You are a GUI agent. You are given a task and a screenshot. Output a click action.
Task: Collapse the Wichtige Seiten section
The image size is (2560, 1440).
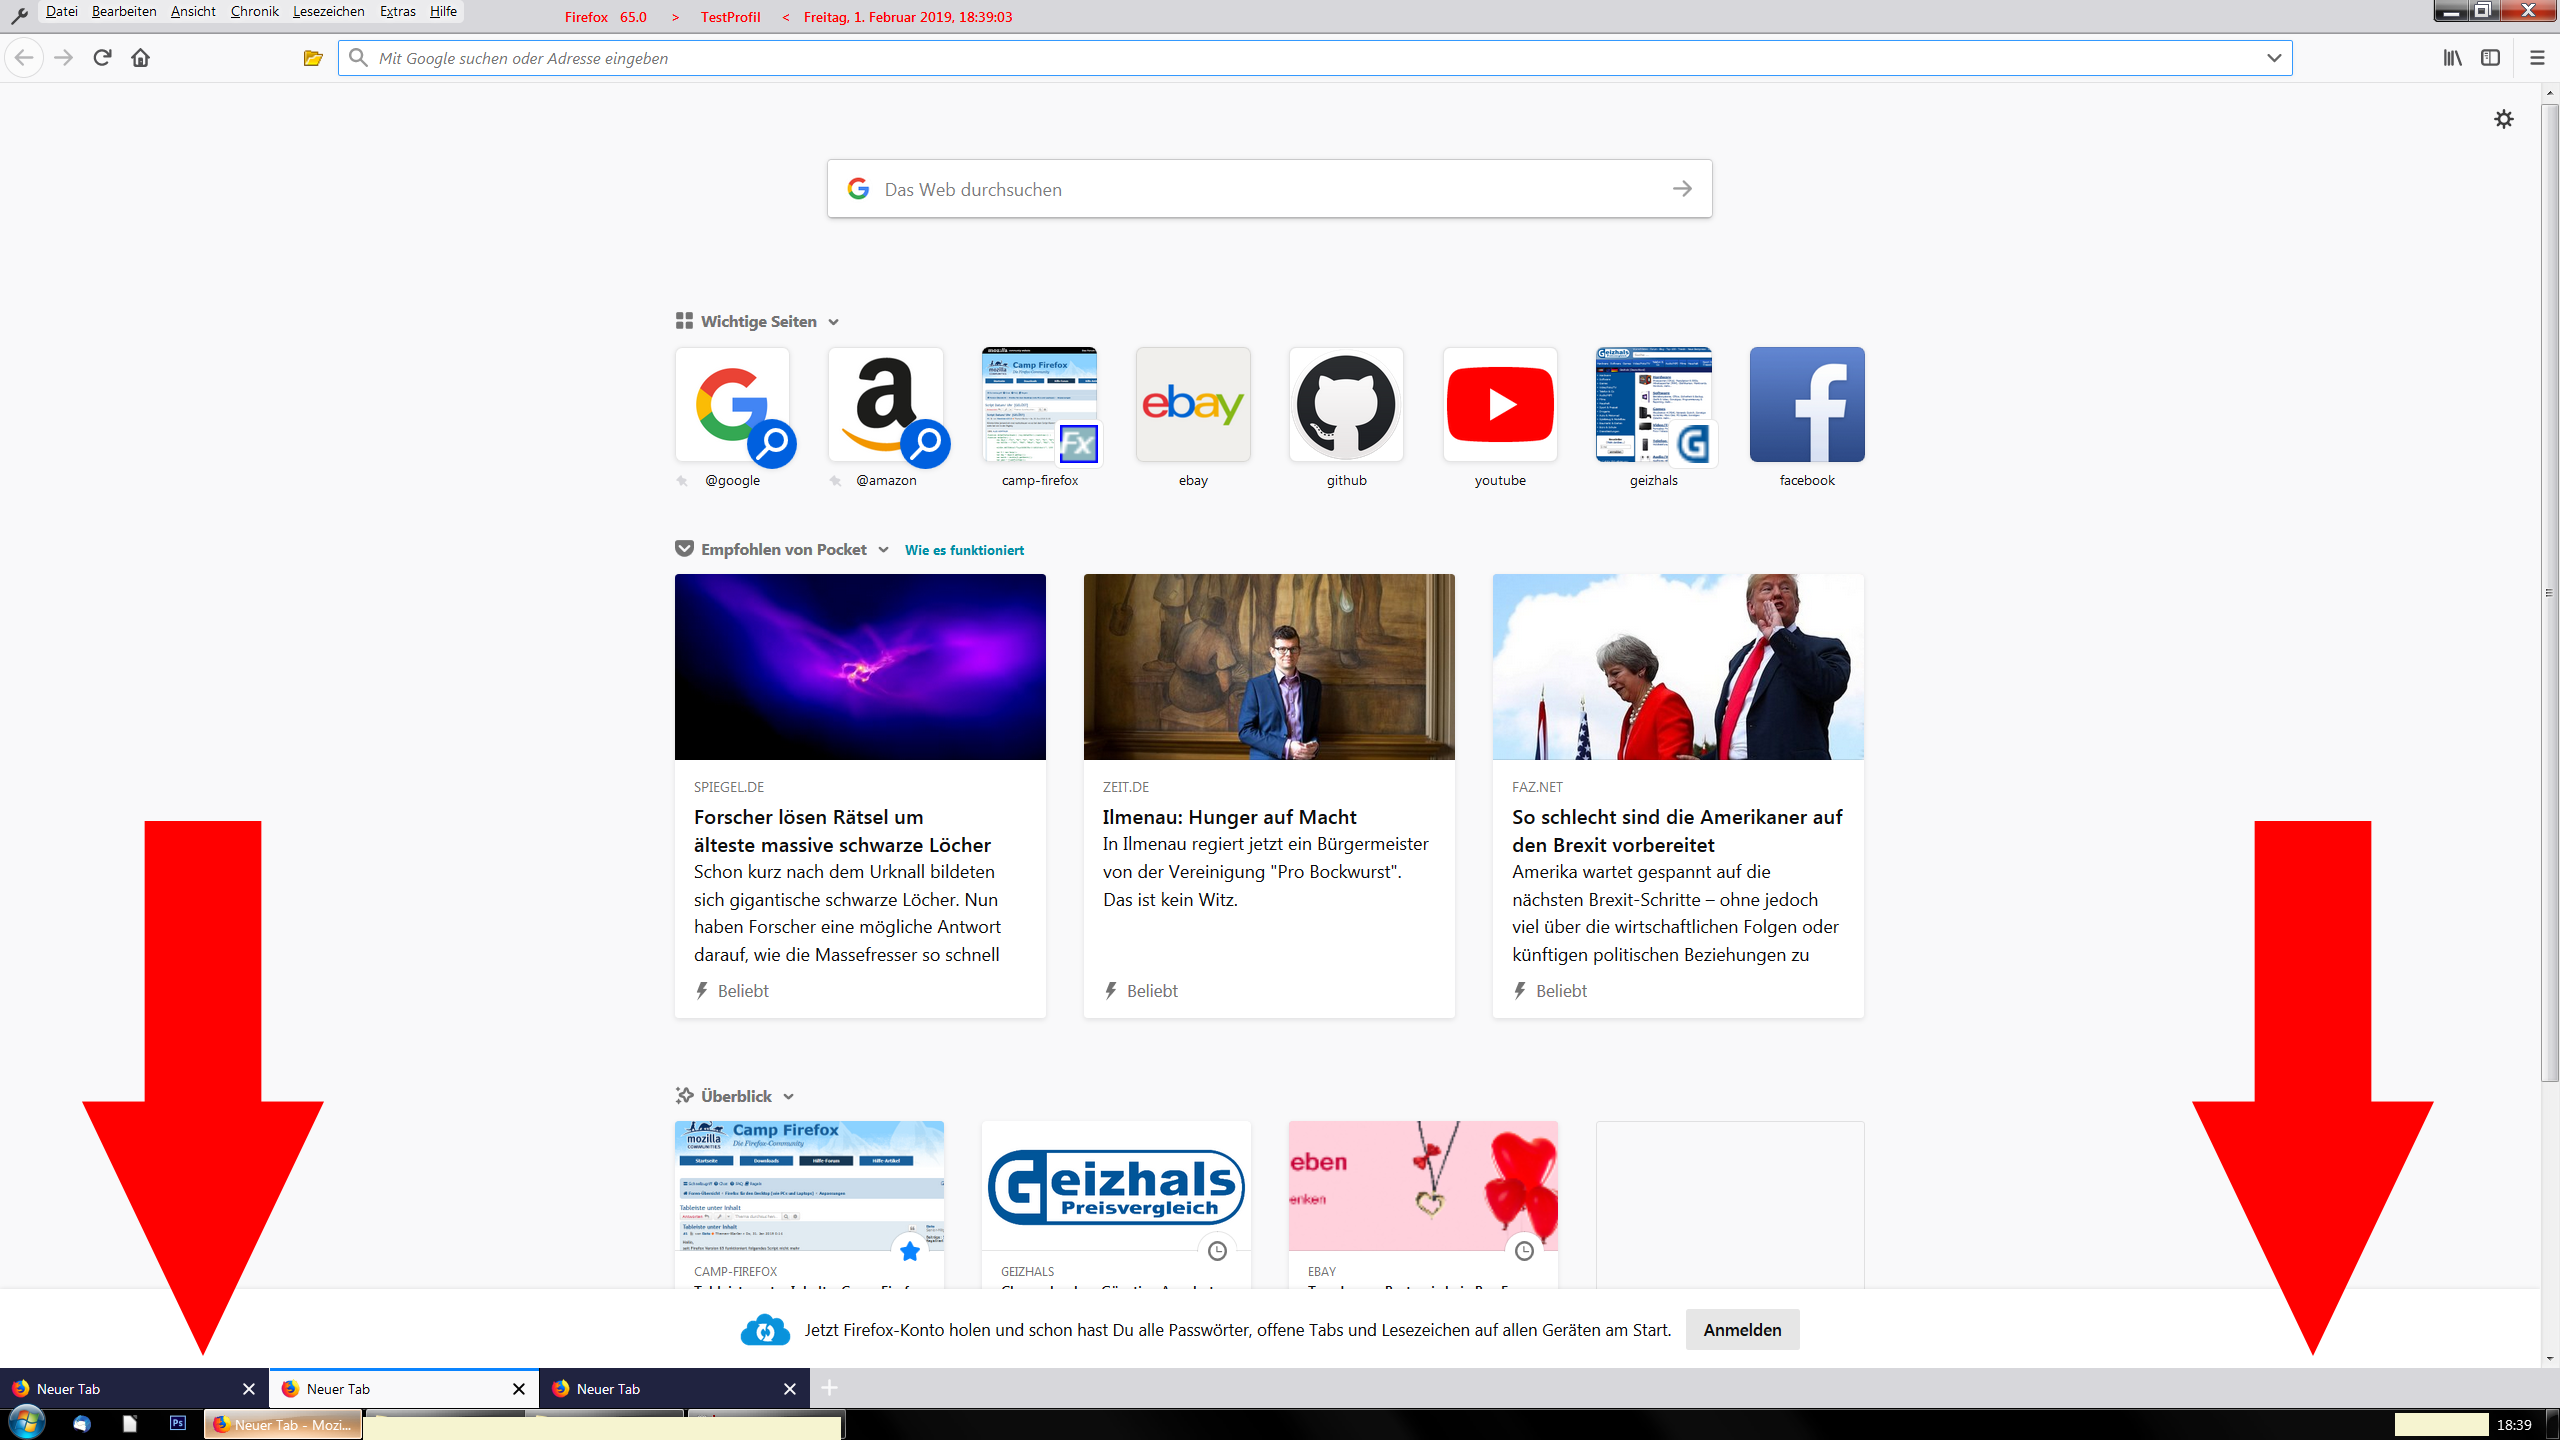(x=833, y=322)
